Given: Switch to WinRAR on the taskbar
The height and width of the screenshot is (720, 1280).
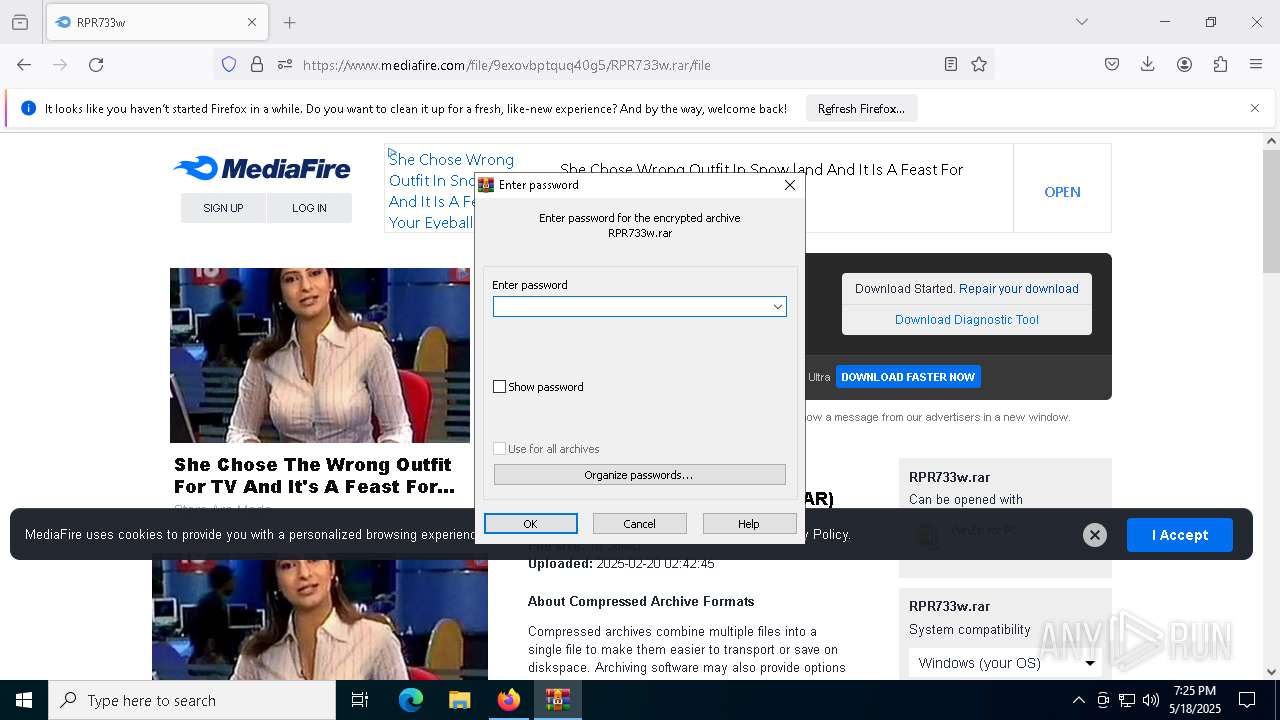Looking at the screenshot, I should pos(558,700).
